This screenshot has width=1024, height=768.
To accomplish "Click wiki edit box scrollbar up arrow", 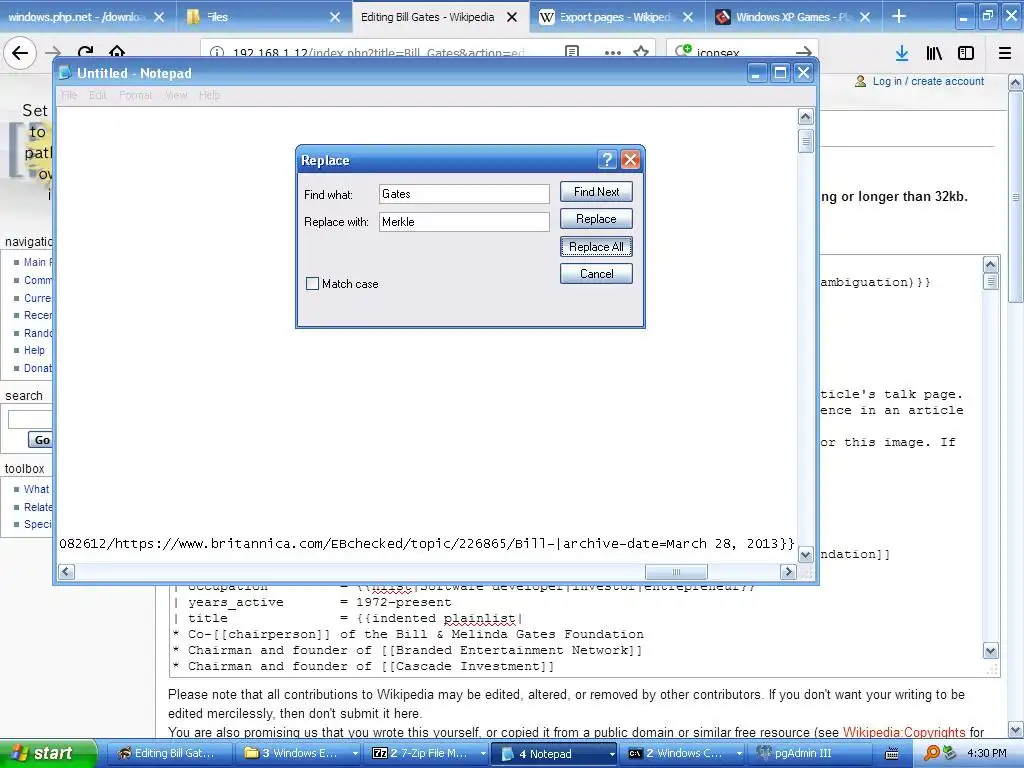I will (x=991, y=264).
